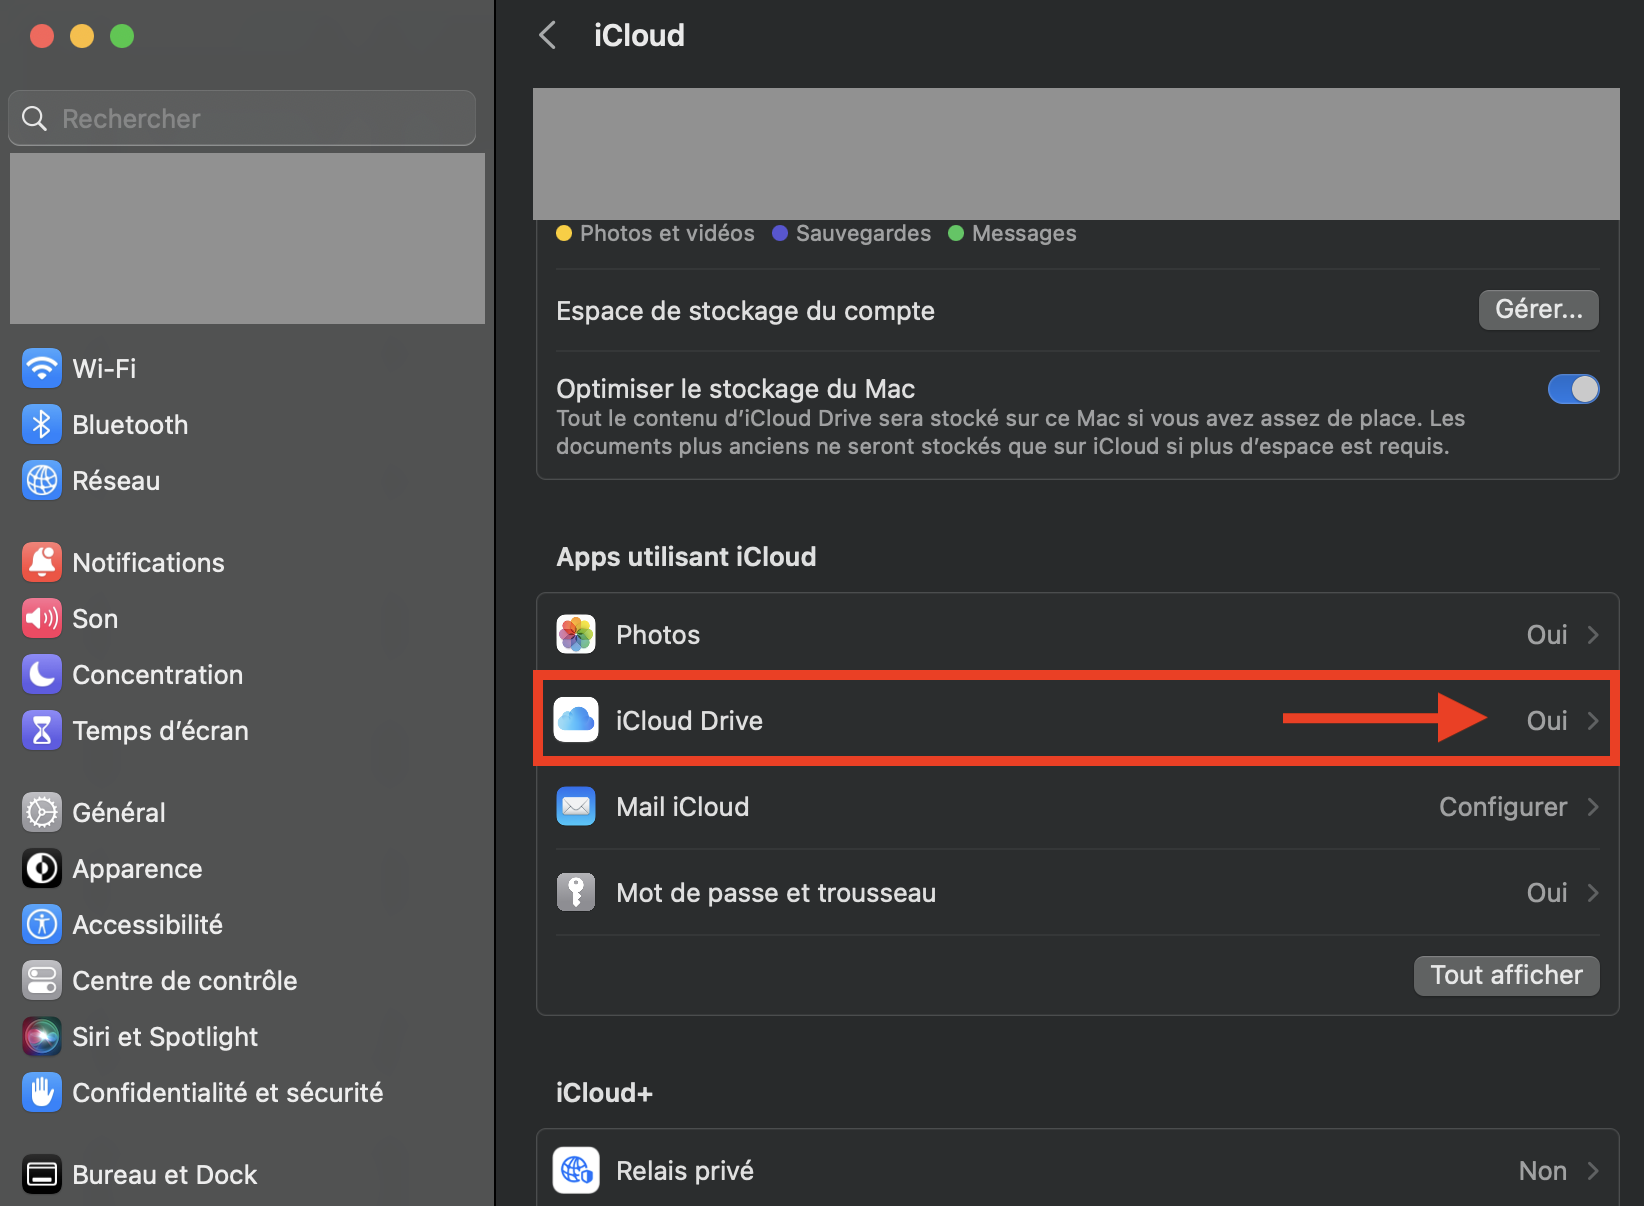Click the Tout afficher button

(1506, 975)
